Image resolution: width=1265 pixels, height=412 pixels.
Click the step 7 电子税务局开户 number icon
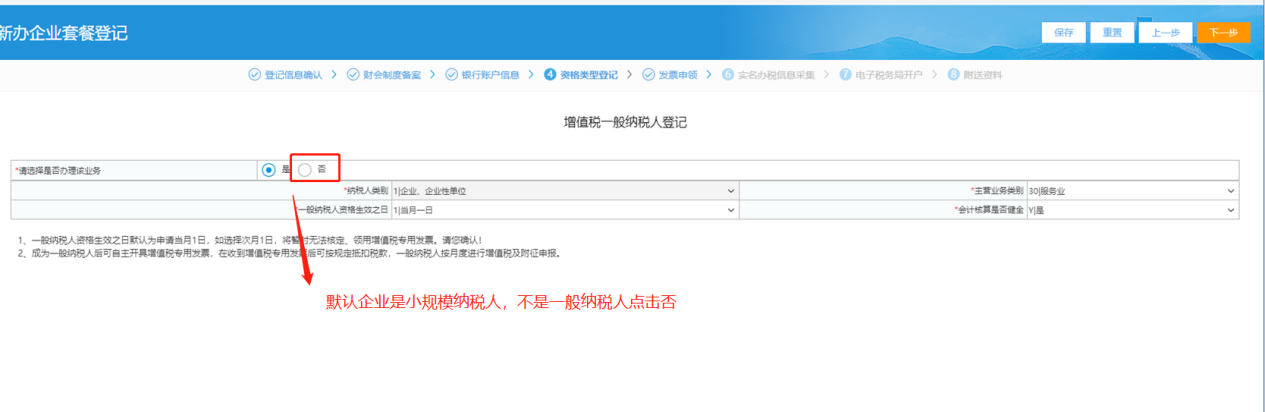click(846, 75)
